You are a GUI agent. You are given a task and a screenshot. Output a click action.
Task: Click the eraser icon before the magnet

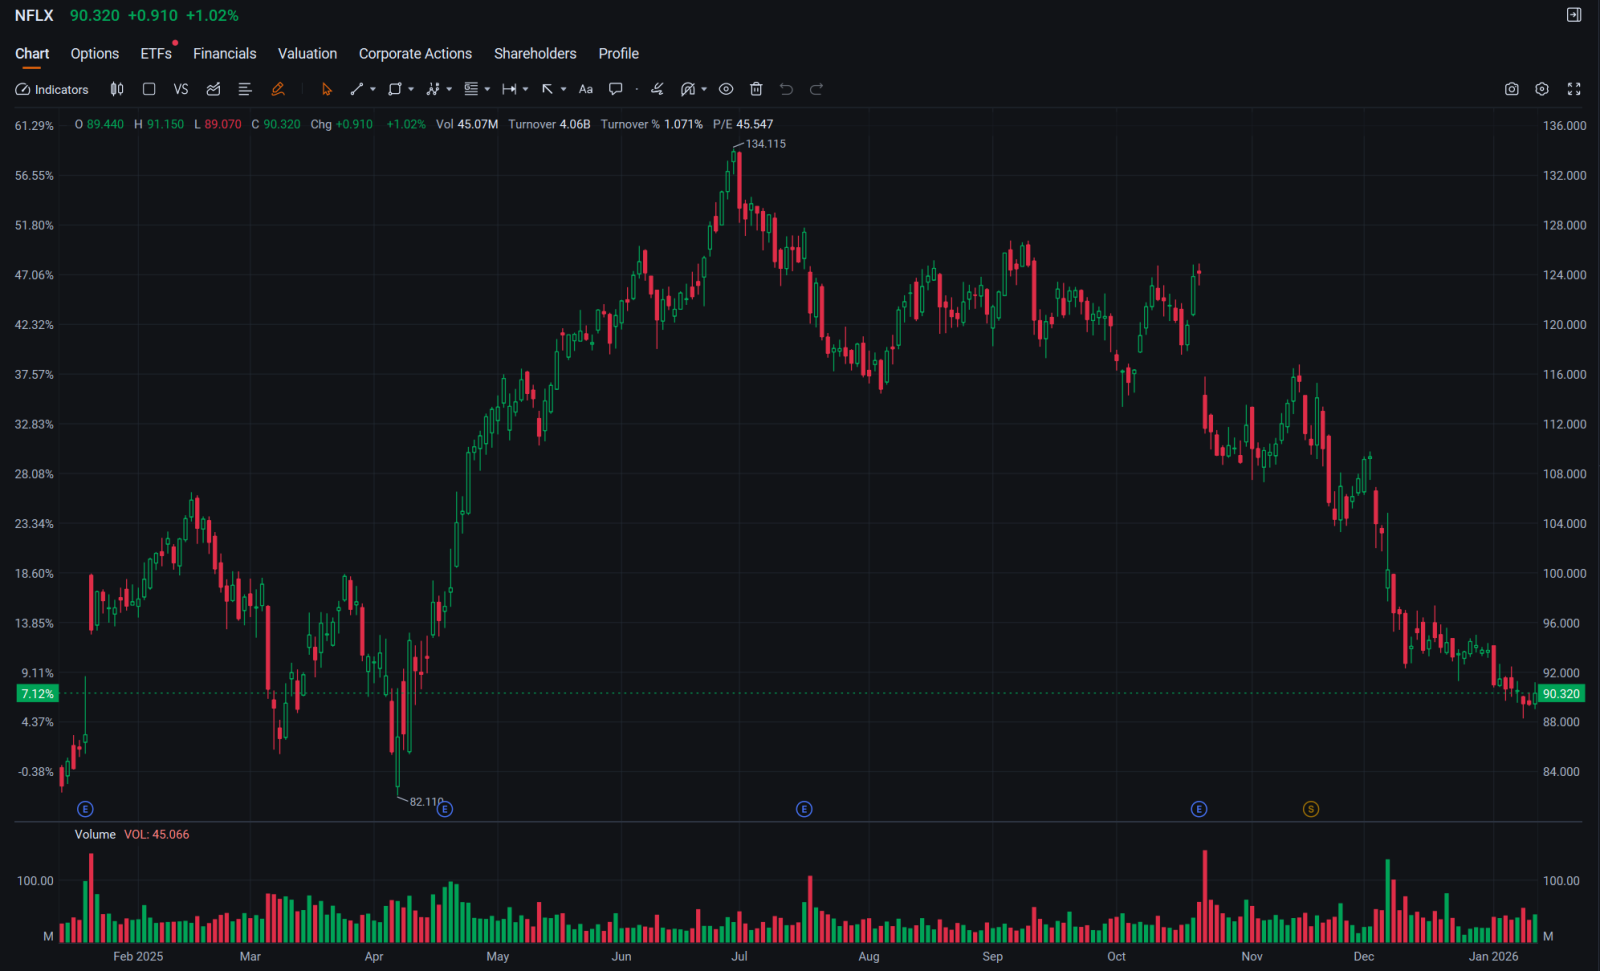(x=657, y=89)
